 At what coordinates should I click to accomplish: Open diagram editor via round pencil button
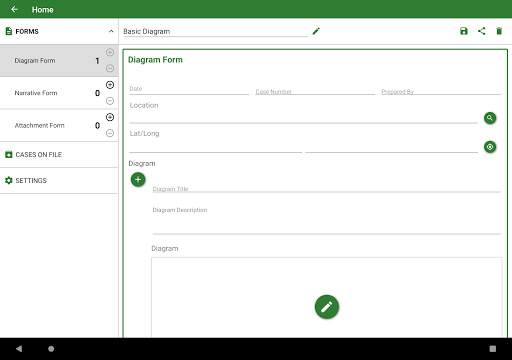327,307
